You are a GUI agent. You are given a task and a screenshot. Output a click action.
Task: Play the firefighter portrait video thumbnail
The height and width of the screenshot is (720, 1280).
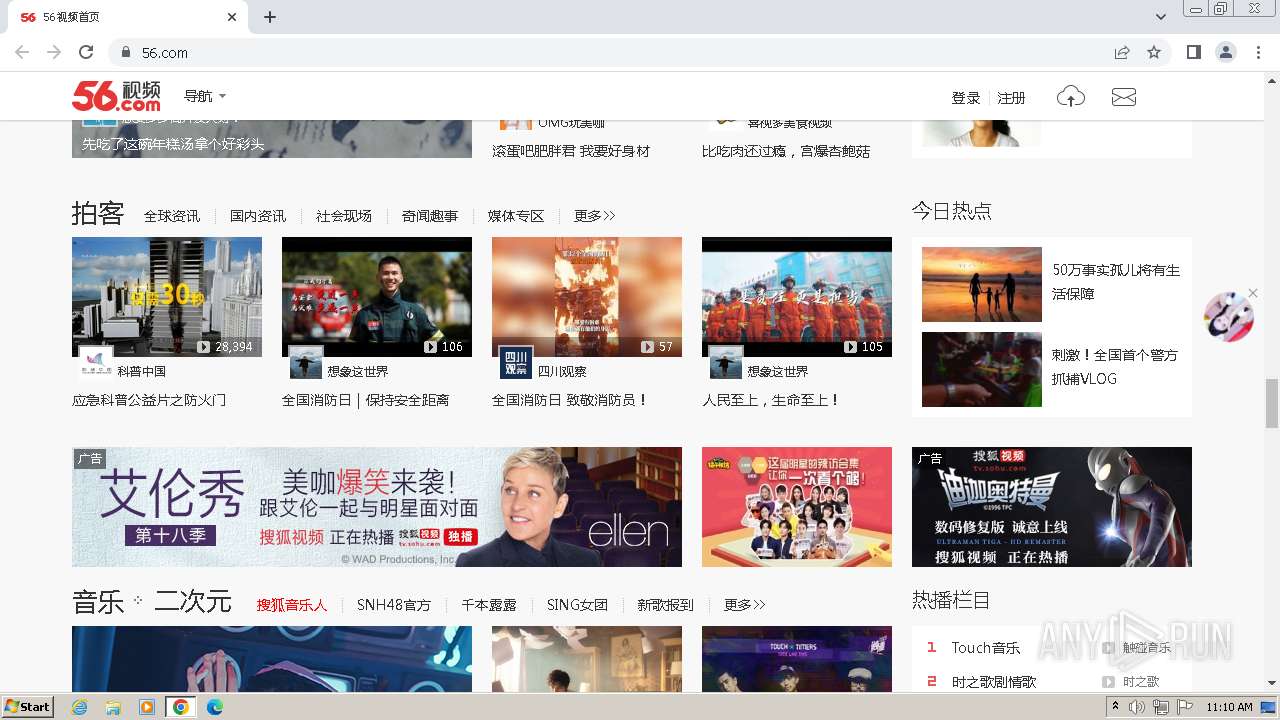click(x=377, y=297)
